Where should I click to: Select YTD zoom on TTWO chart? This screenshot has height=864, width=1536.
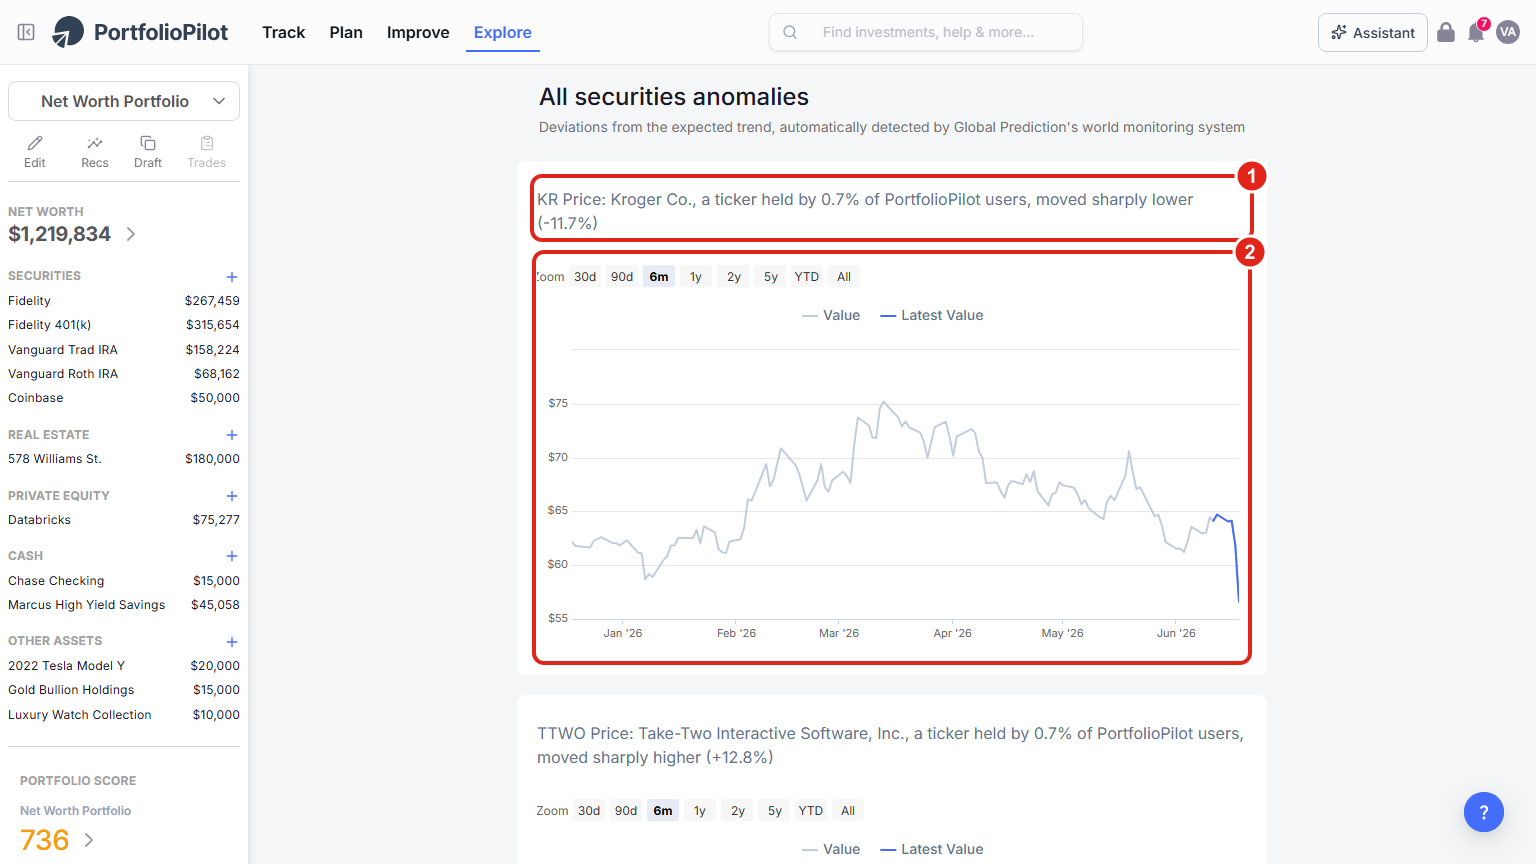811,811
